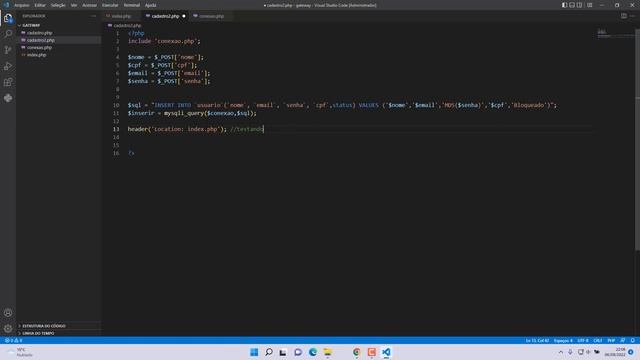
Task: Open taskbar Search
Action: [269, 352]
